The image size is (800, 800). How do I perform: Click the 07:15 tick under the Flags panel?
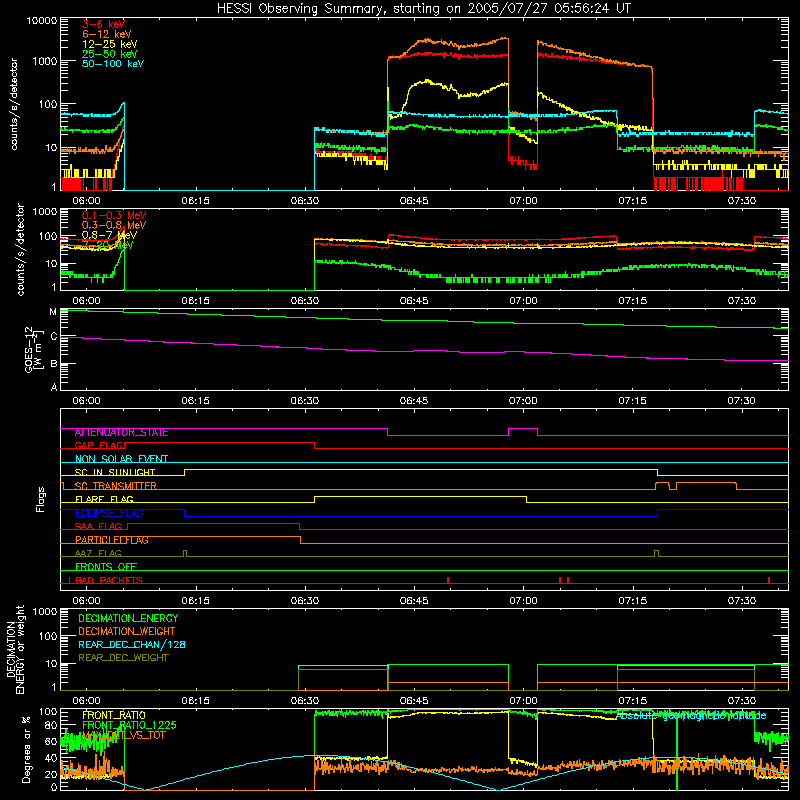[632, 601]
